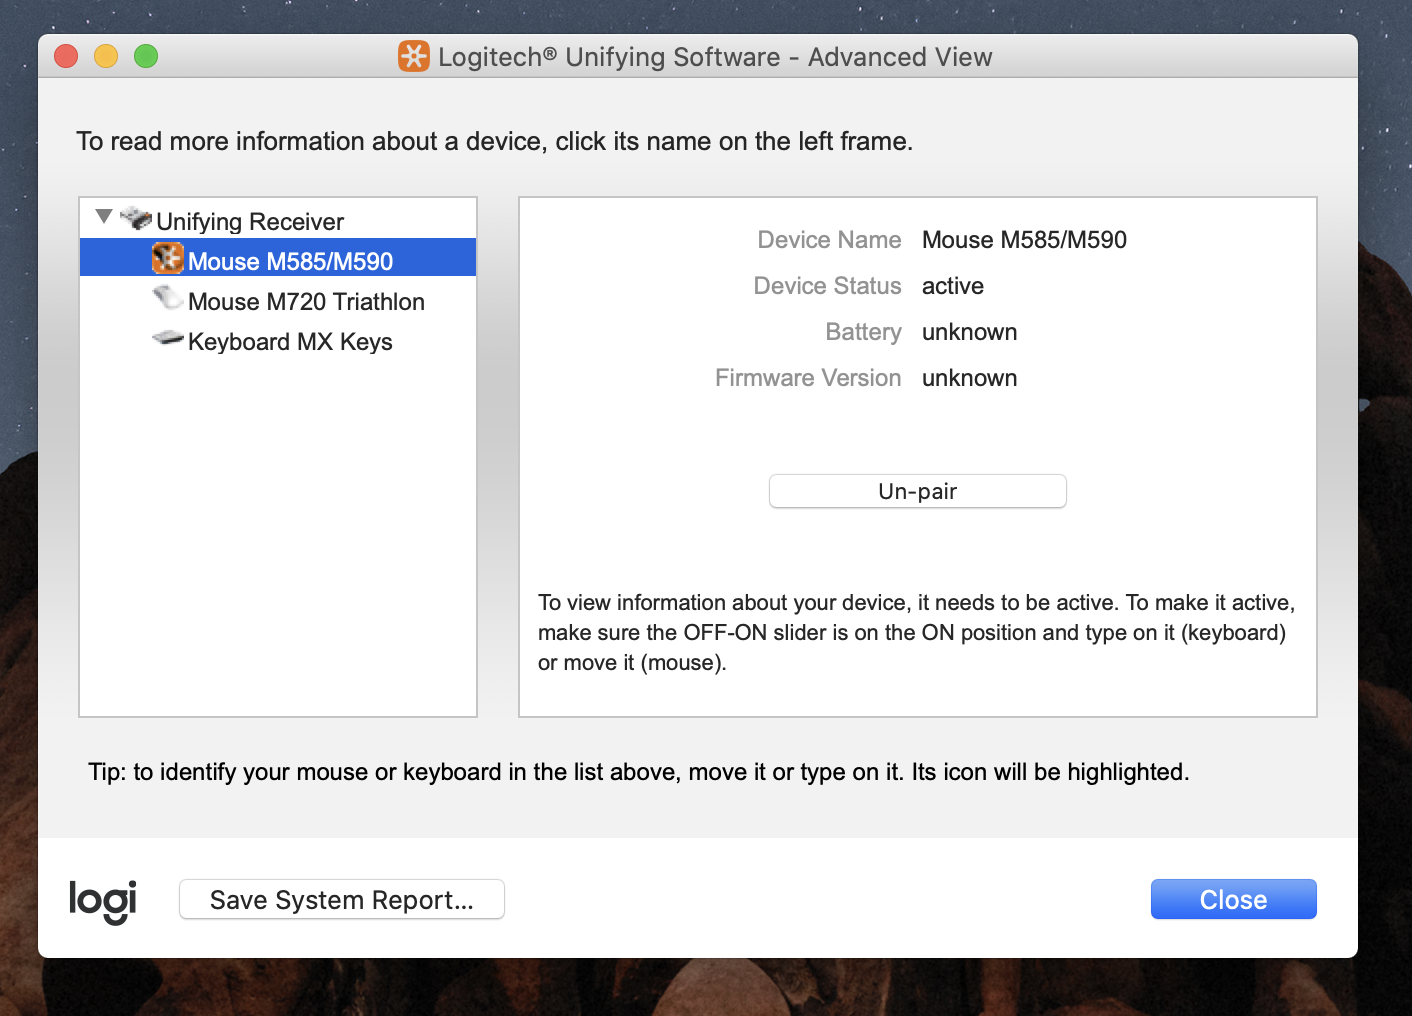This screenshot has width=1412, height=1016.
Task: Select the Unifying Receiver label
Action: pyautogui.click(x=250, y=221)
